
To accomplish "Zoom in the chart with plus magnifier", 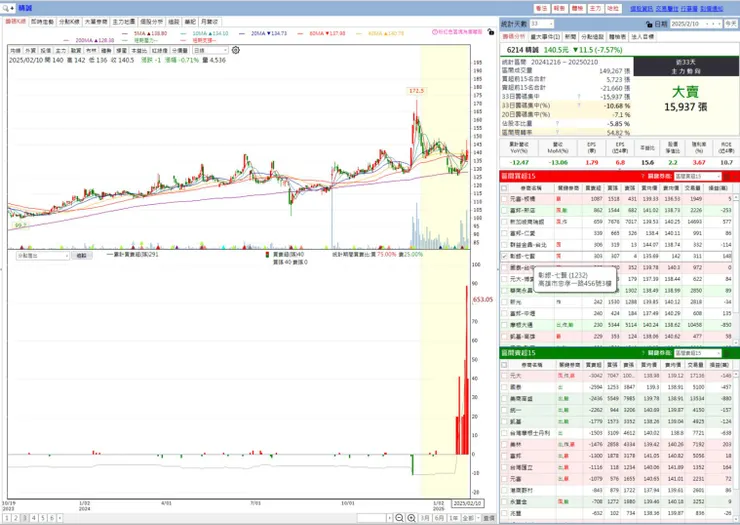I will [x=412, y=518].
